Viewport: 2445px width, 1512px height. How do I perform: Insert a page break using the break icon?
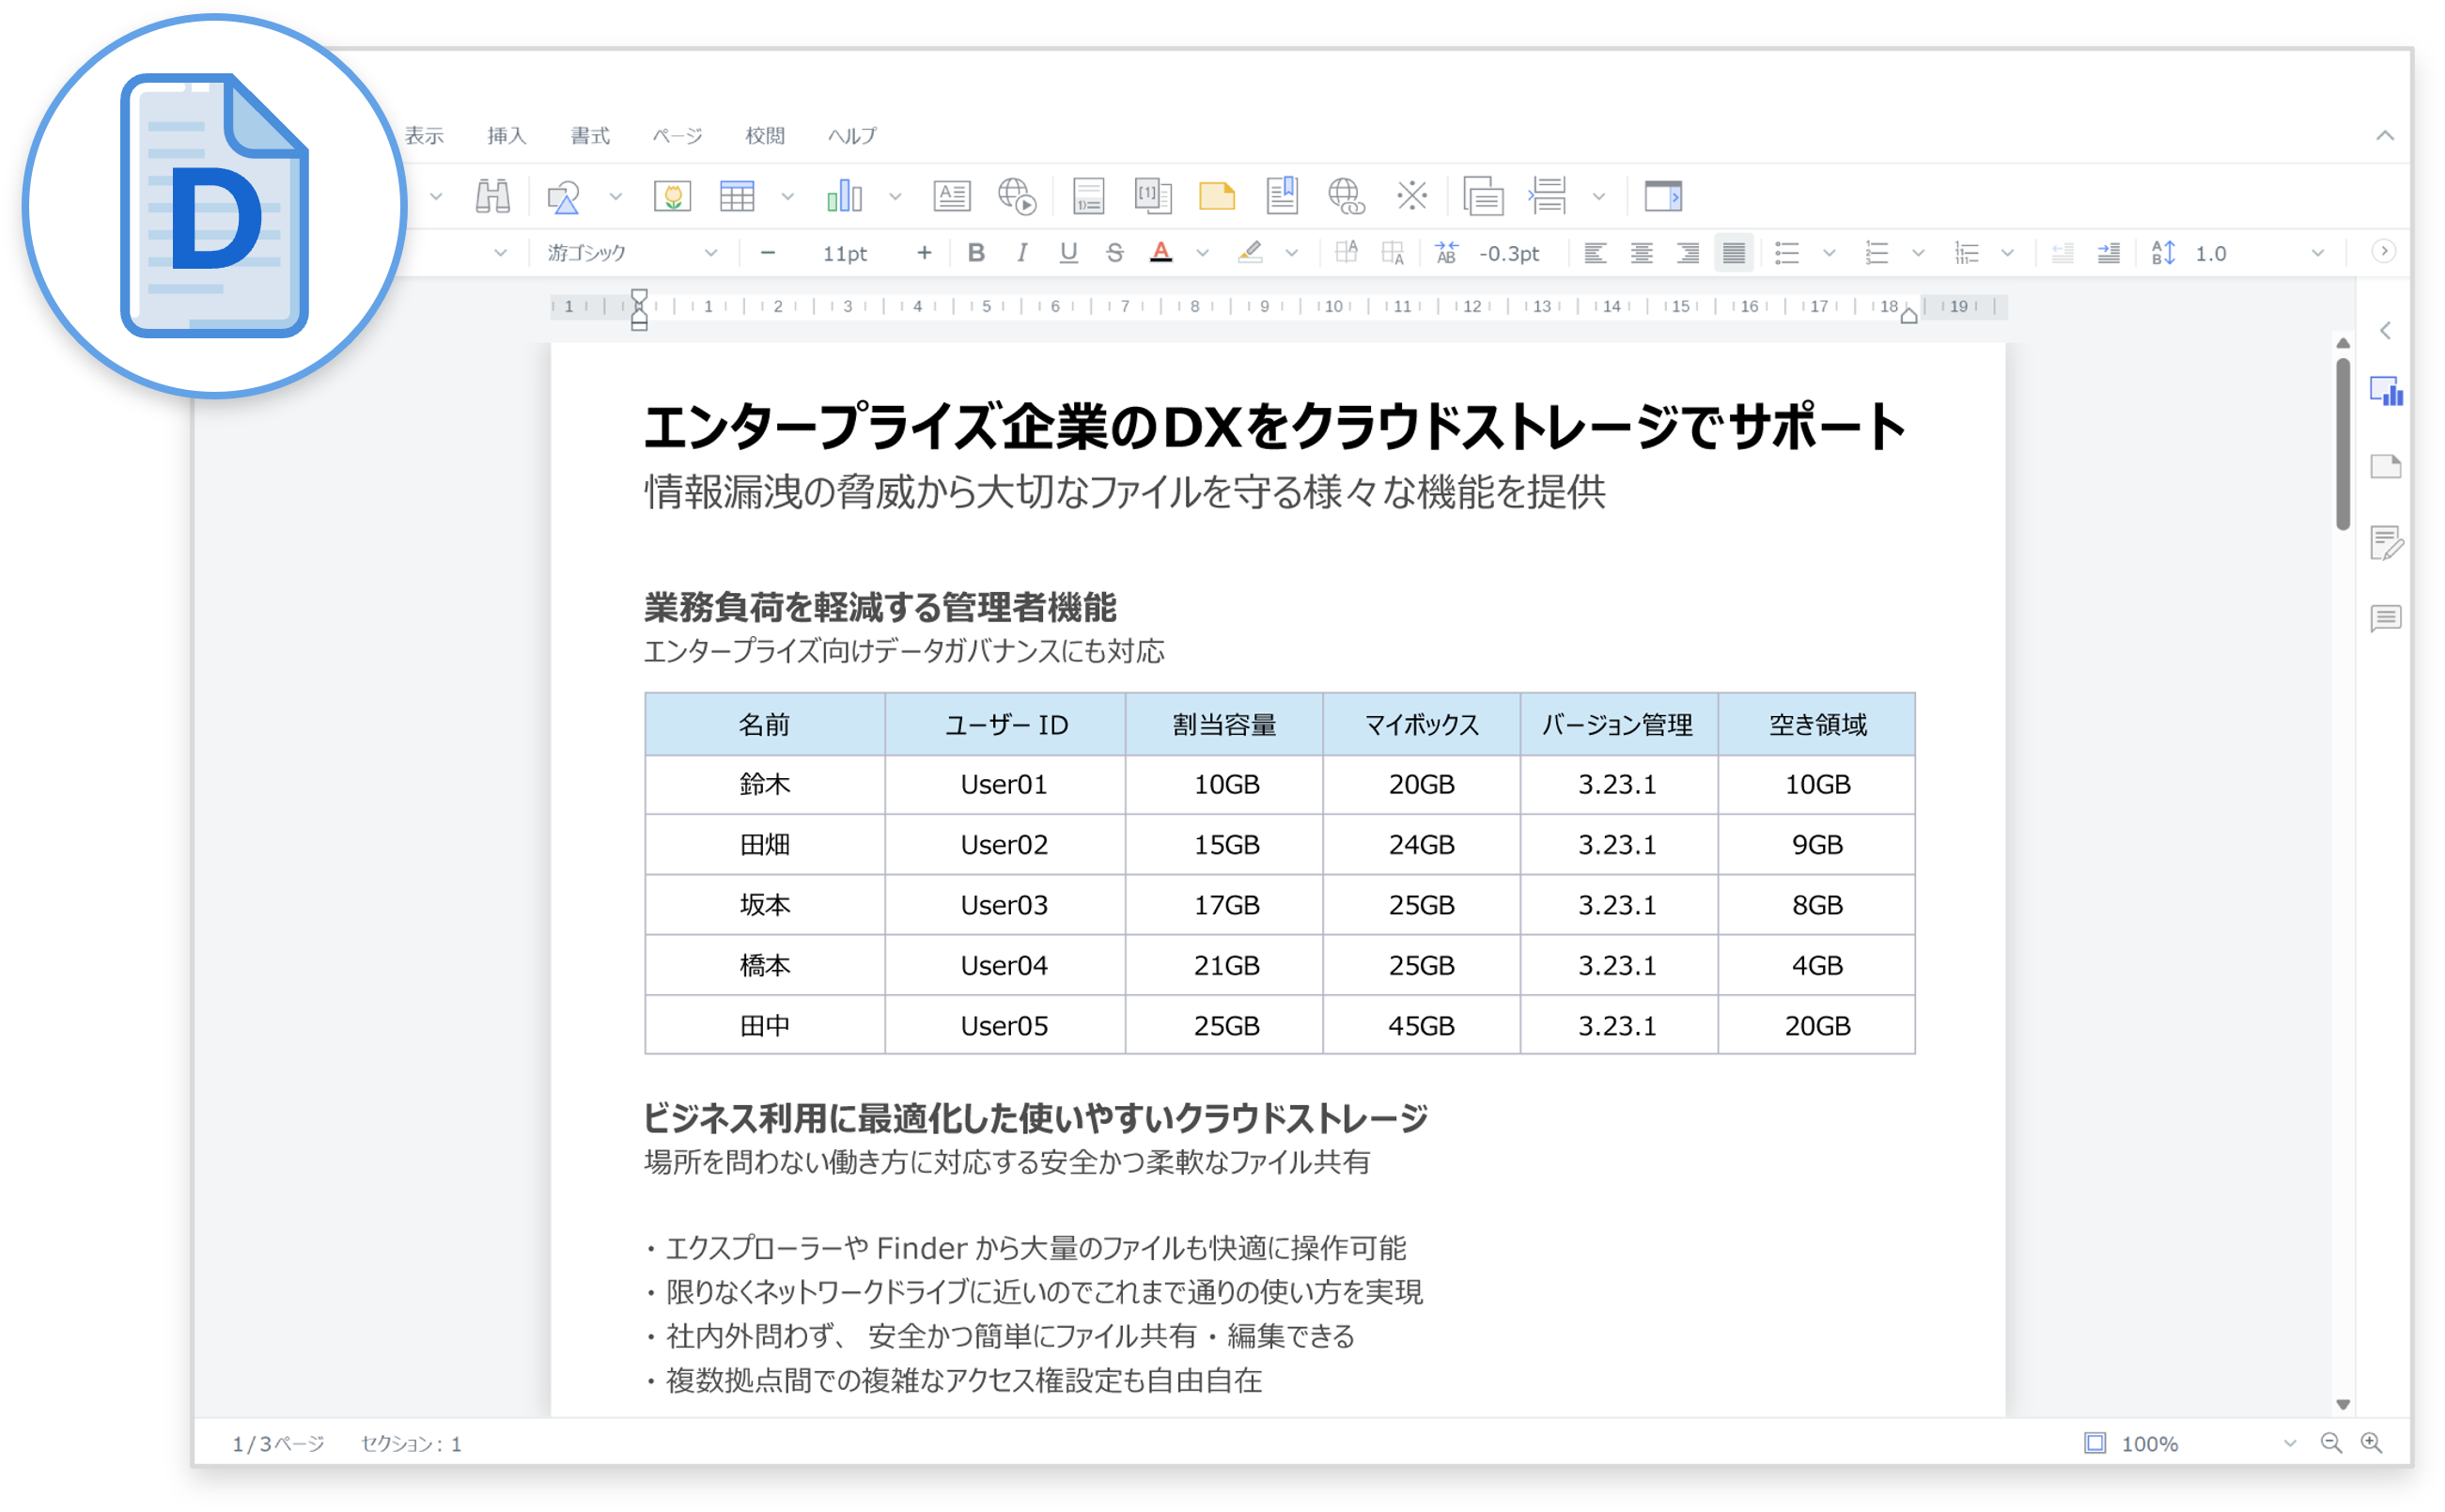pyautogui.click(x=1548, y=196)
